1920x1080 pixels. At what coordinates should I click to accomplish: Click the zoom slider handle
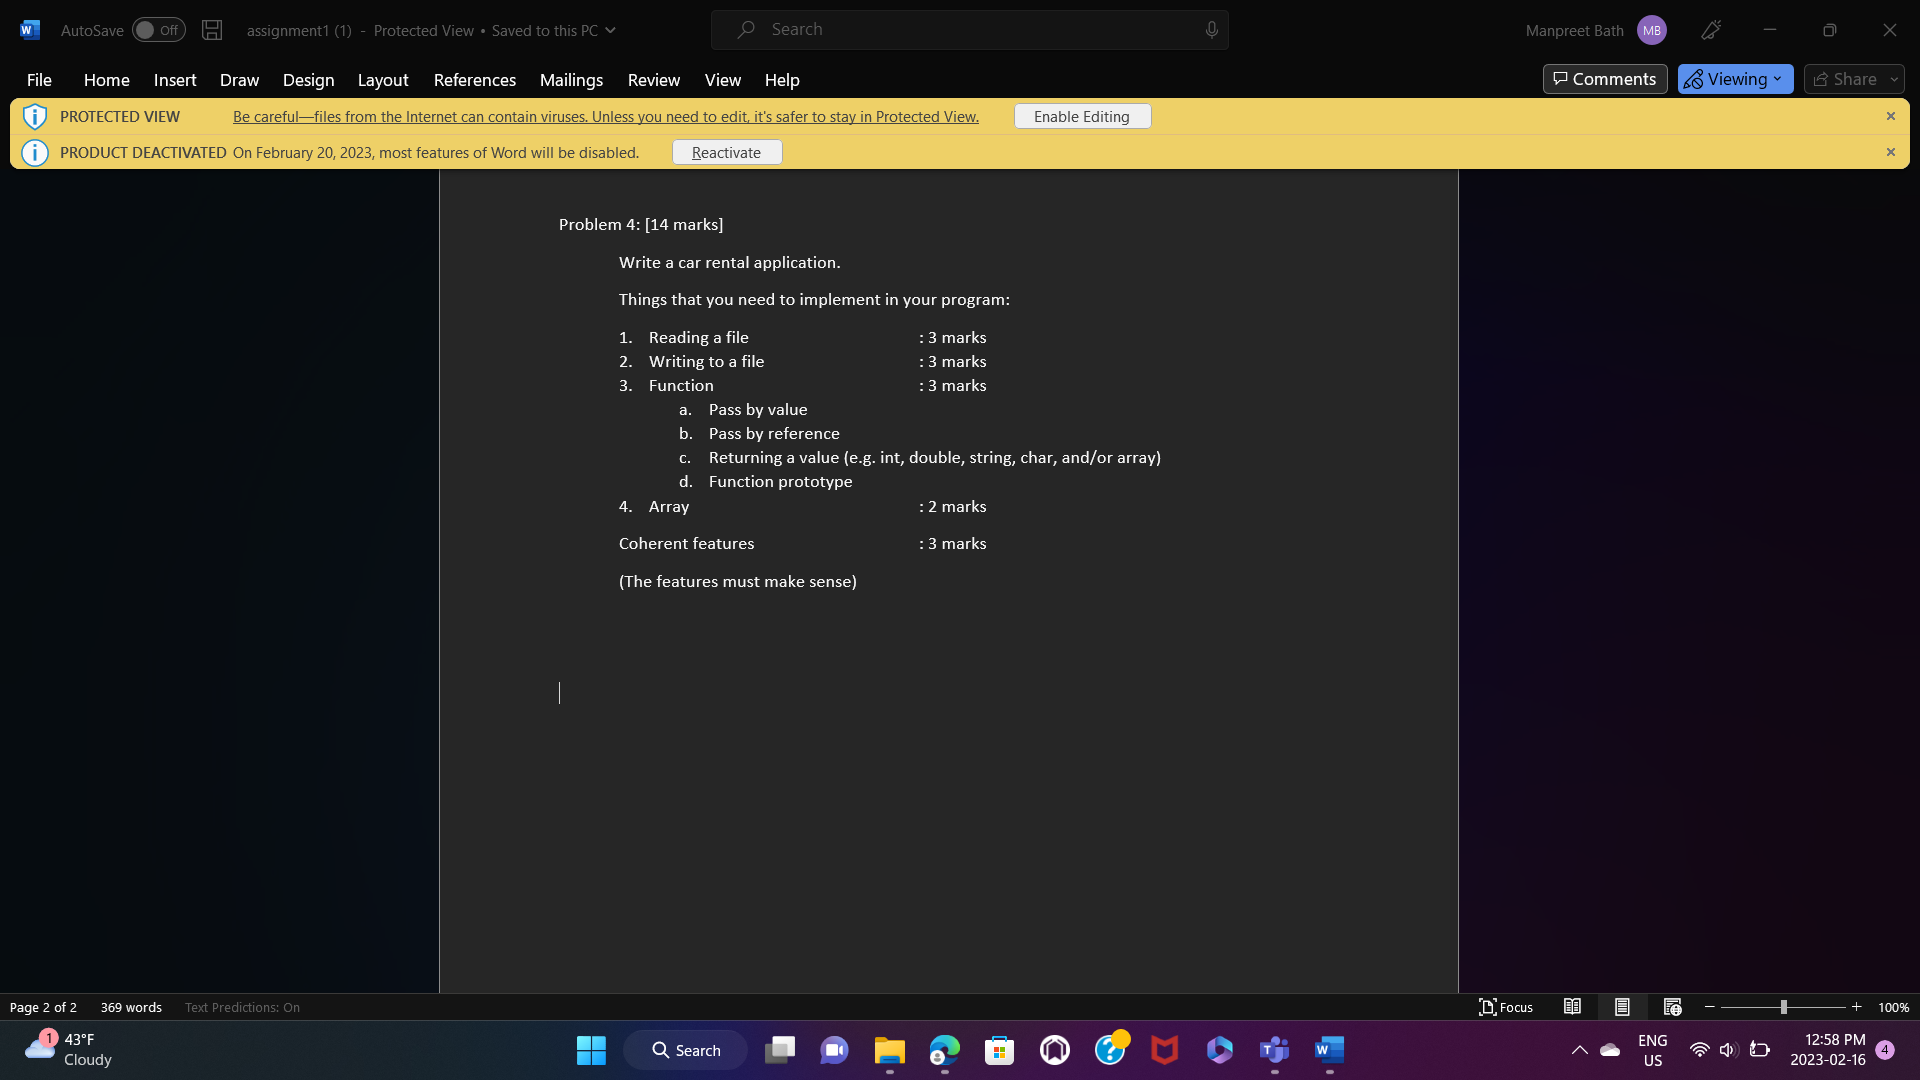[1783, 1007]
